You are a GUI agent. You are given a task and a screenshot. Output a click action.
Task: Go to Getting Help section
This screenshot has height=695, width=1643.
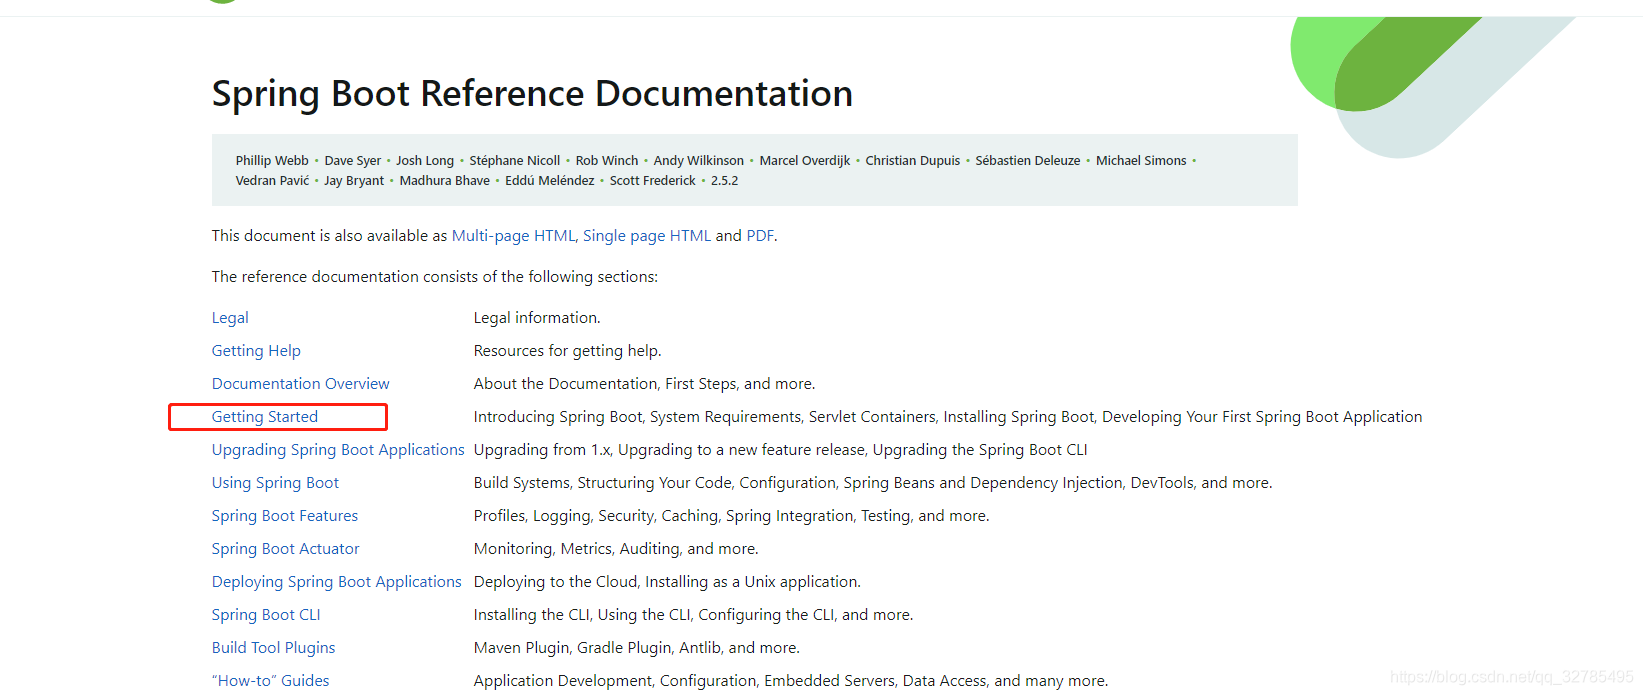pyautogui.click(x=256, y=351)
